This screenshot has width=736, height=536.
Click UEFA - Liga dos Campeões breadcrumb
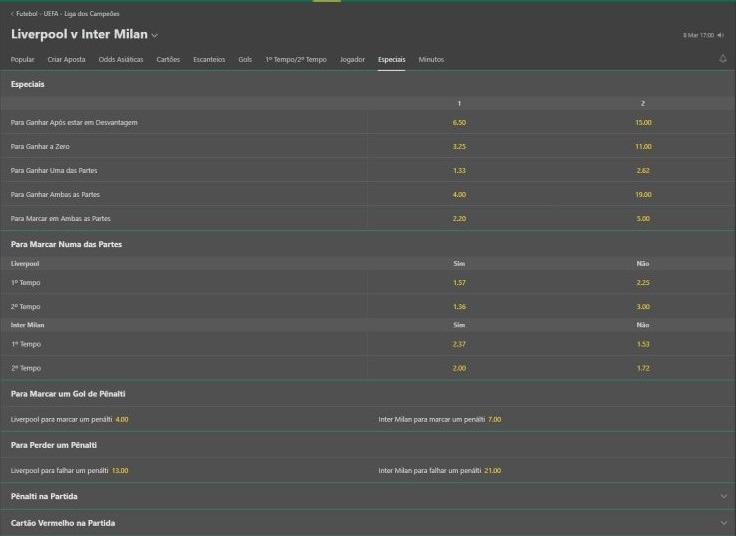pos(81,14)
